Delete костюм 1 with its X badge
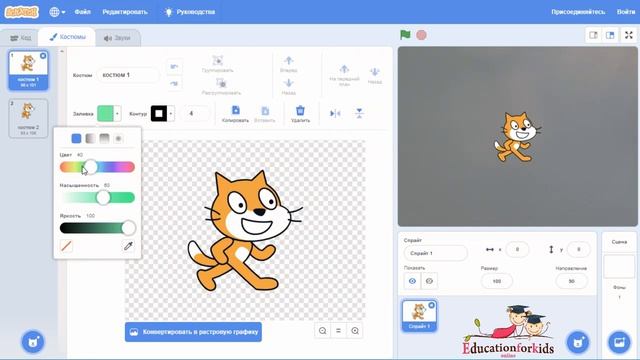Screen dimensions: 640x360 [x=43, y=55]
